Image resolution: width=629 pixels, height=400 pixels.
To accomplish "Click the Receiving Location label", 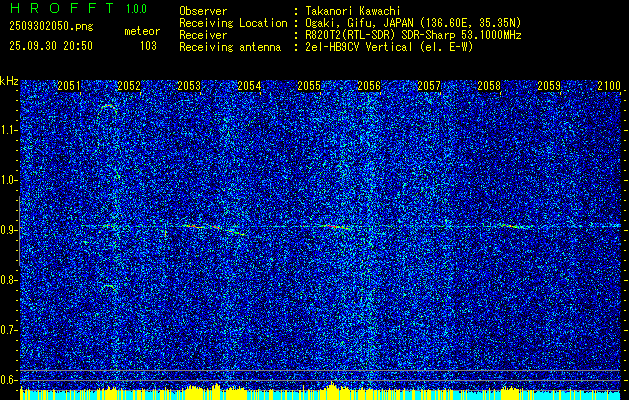I will coord(233,23).
